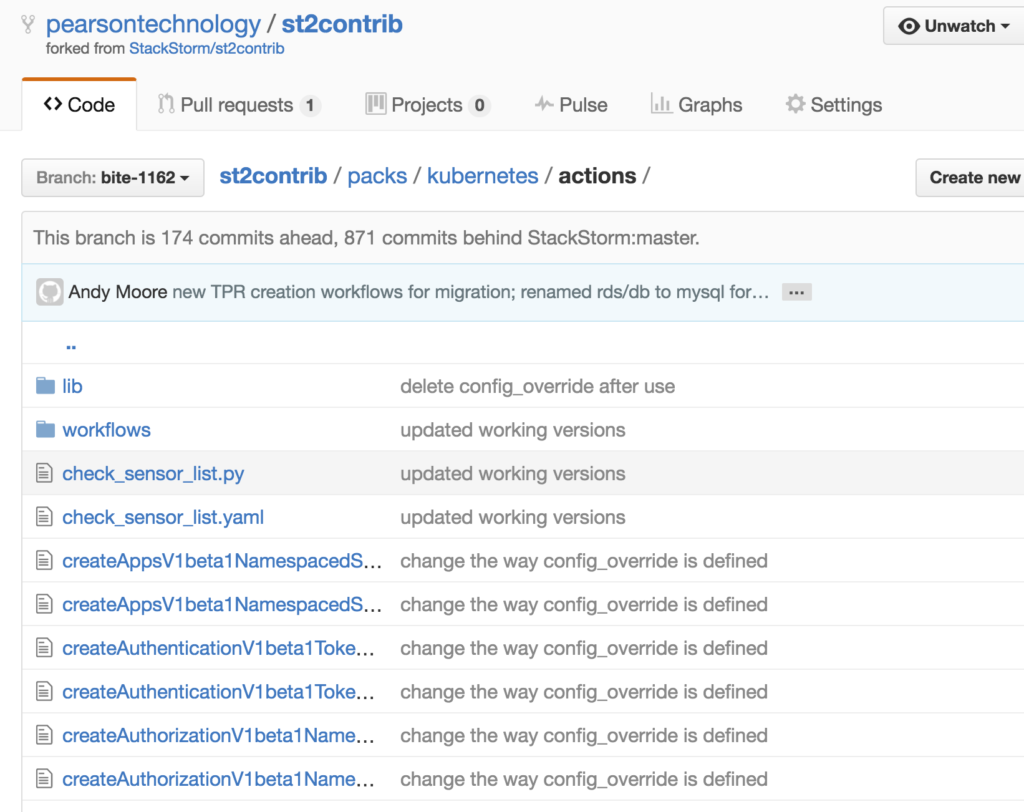
Task: Click the lib folder icon
Action: point(45,385)
